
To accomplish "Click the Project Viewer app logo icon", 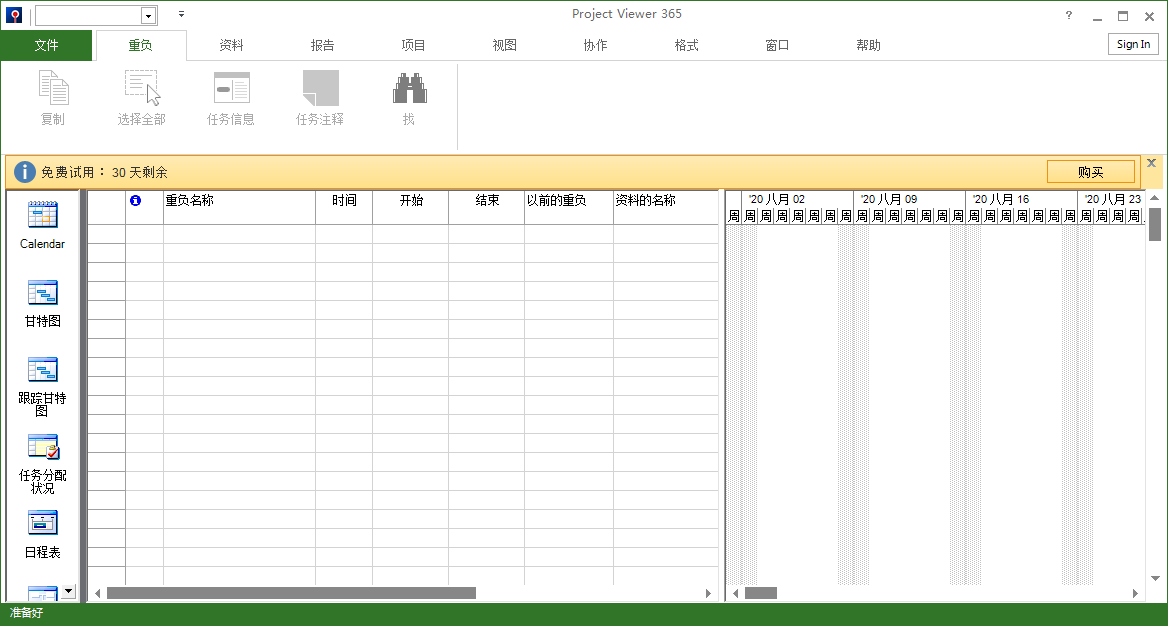I will tap(13, 15).
